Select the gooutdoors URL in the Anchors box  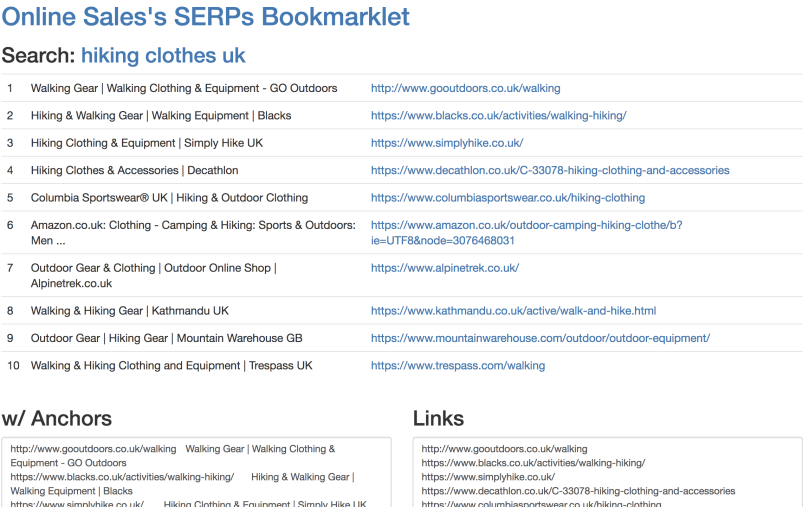(x=93, y=449)
